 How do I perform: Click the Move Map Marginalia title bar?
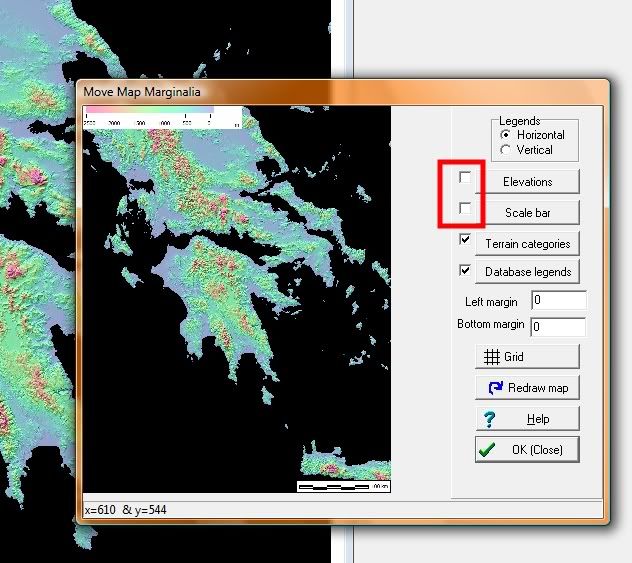tap(300, 91)
